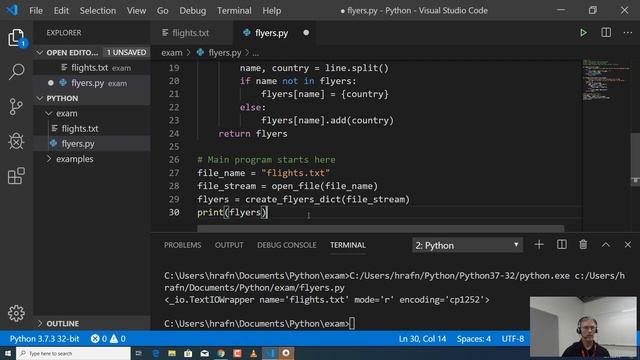The image size is (640, 360).
Task: Open editor More Actions ellipsis menu
Action: 628,33
